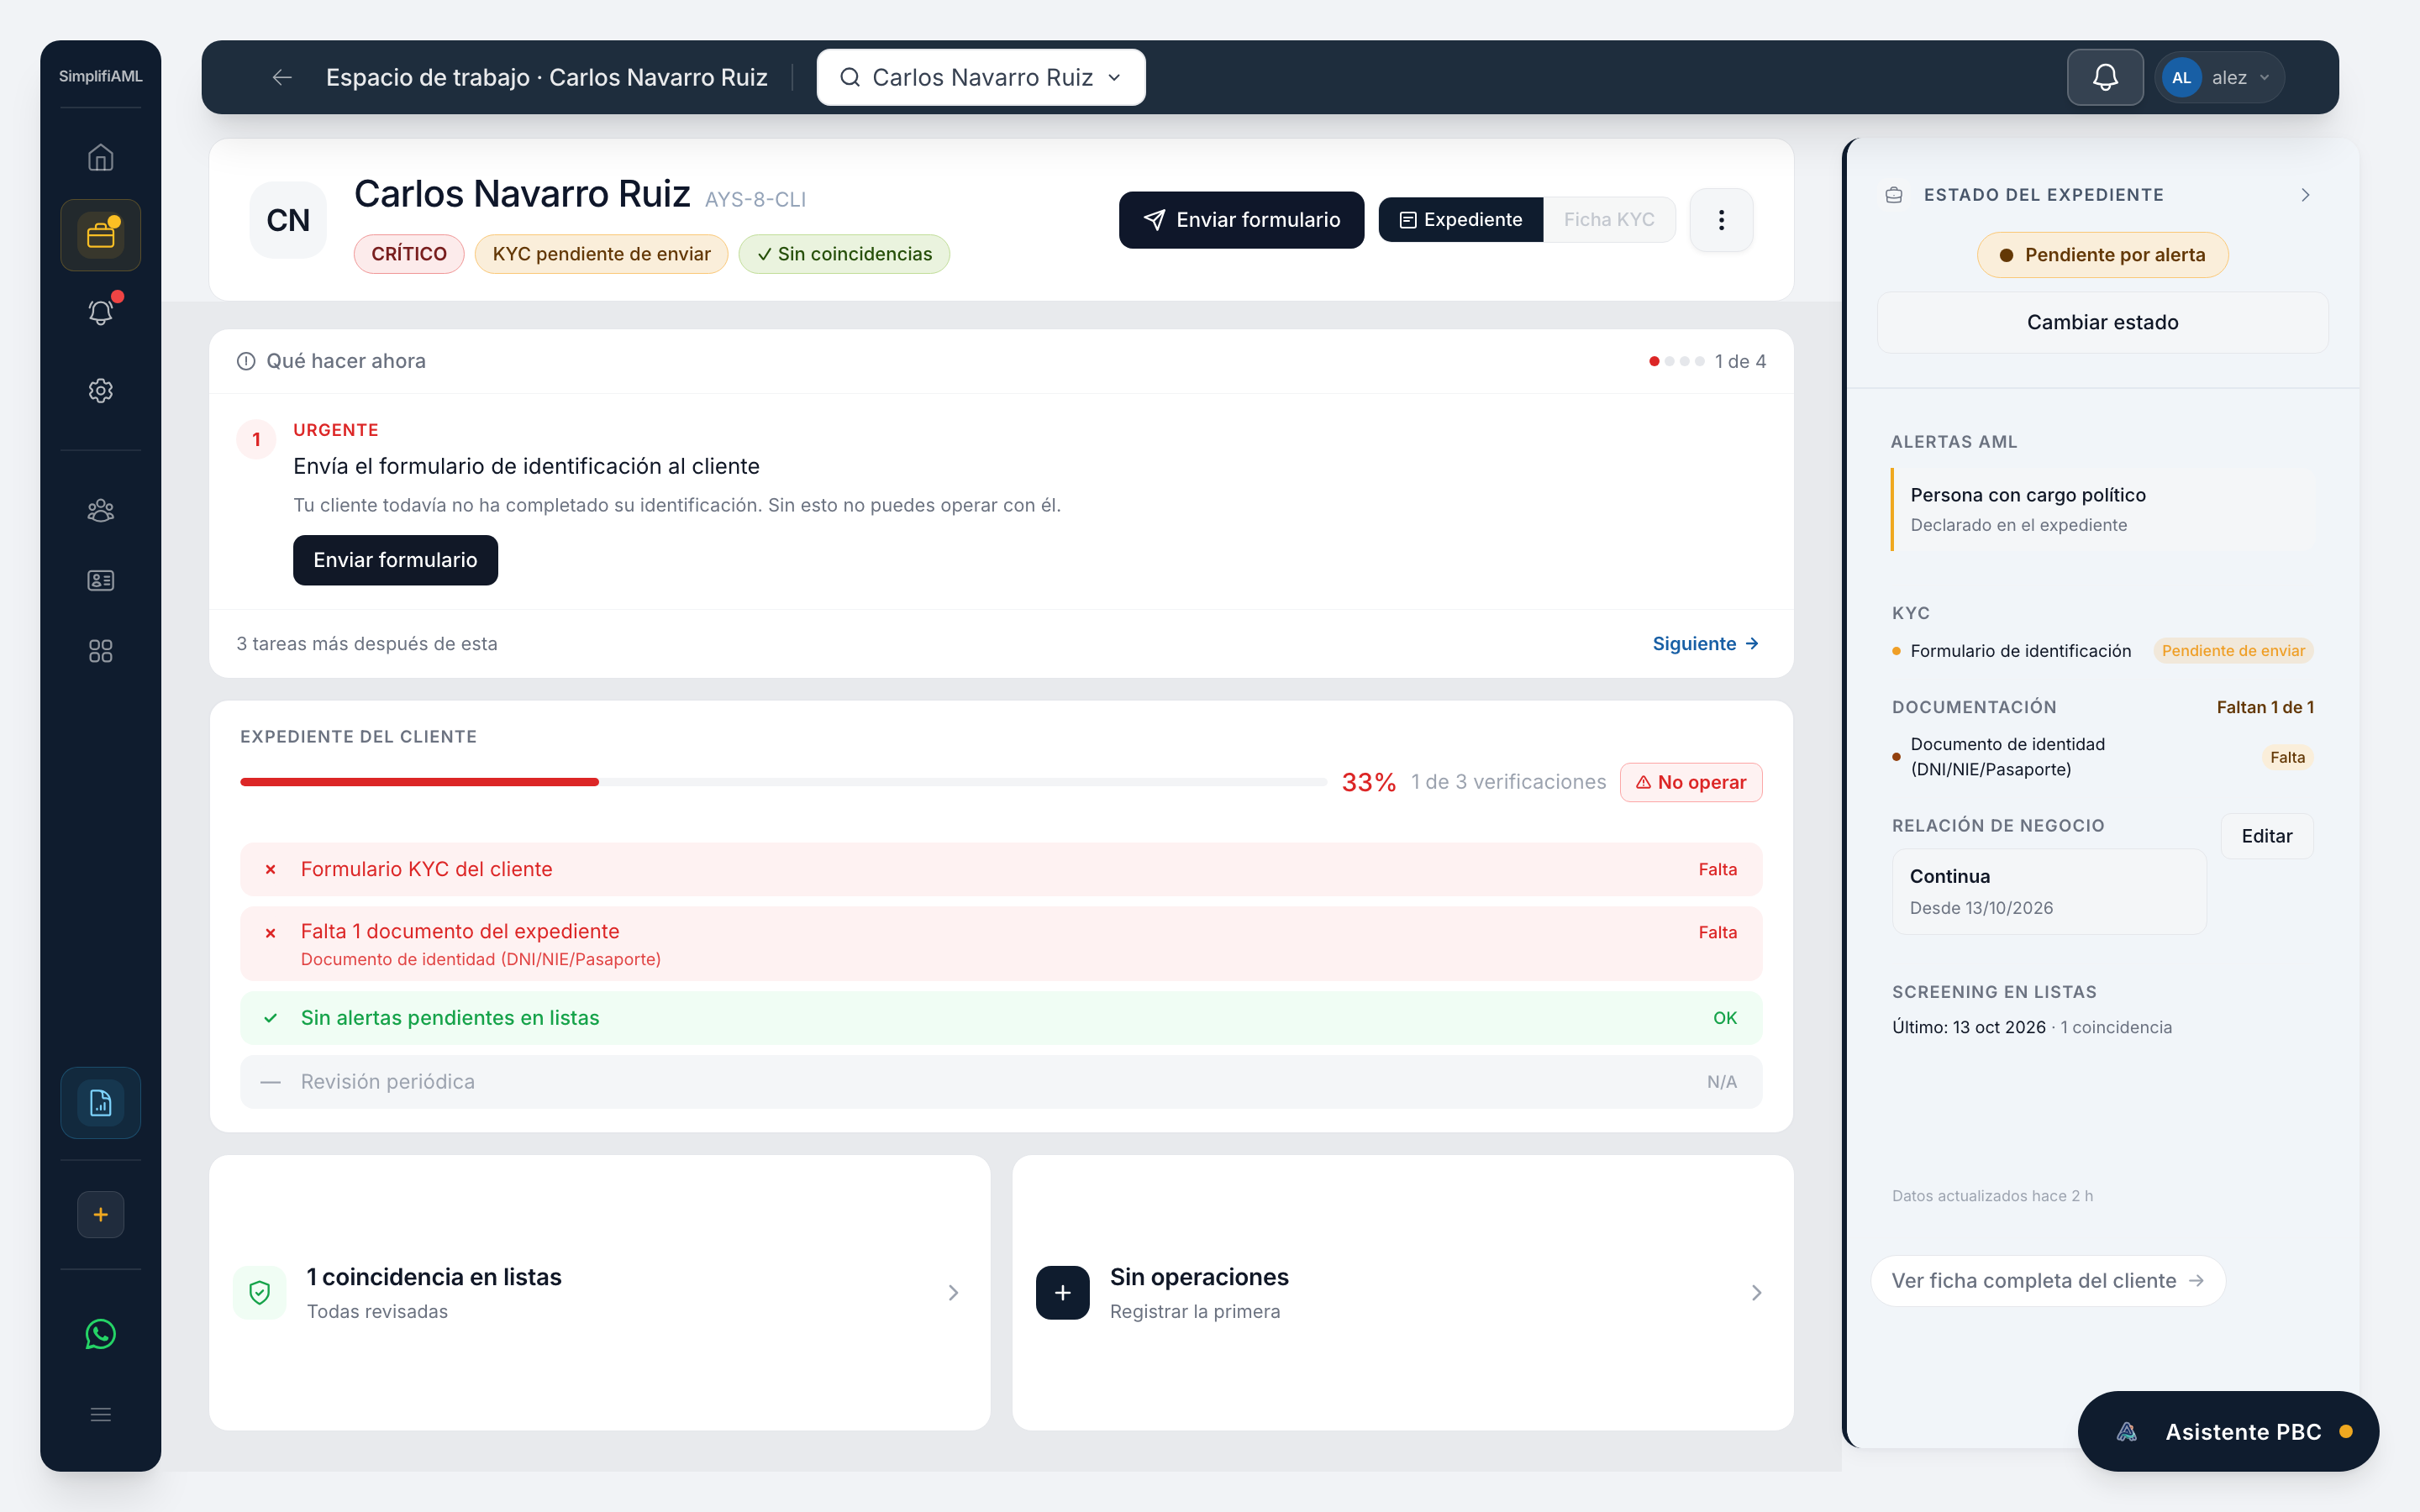Screen dimensions: 2420x1512
Task: Click the task step dots indicator
Action: tap(1676, 361)
